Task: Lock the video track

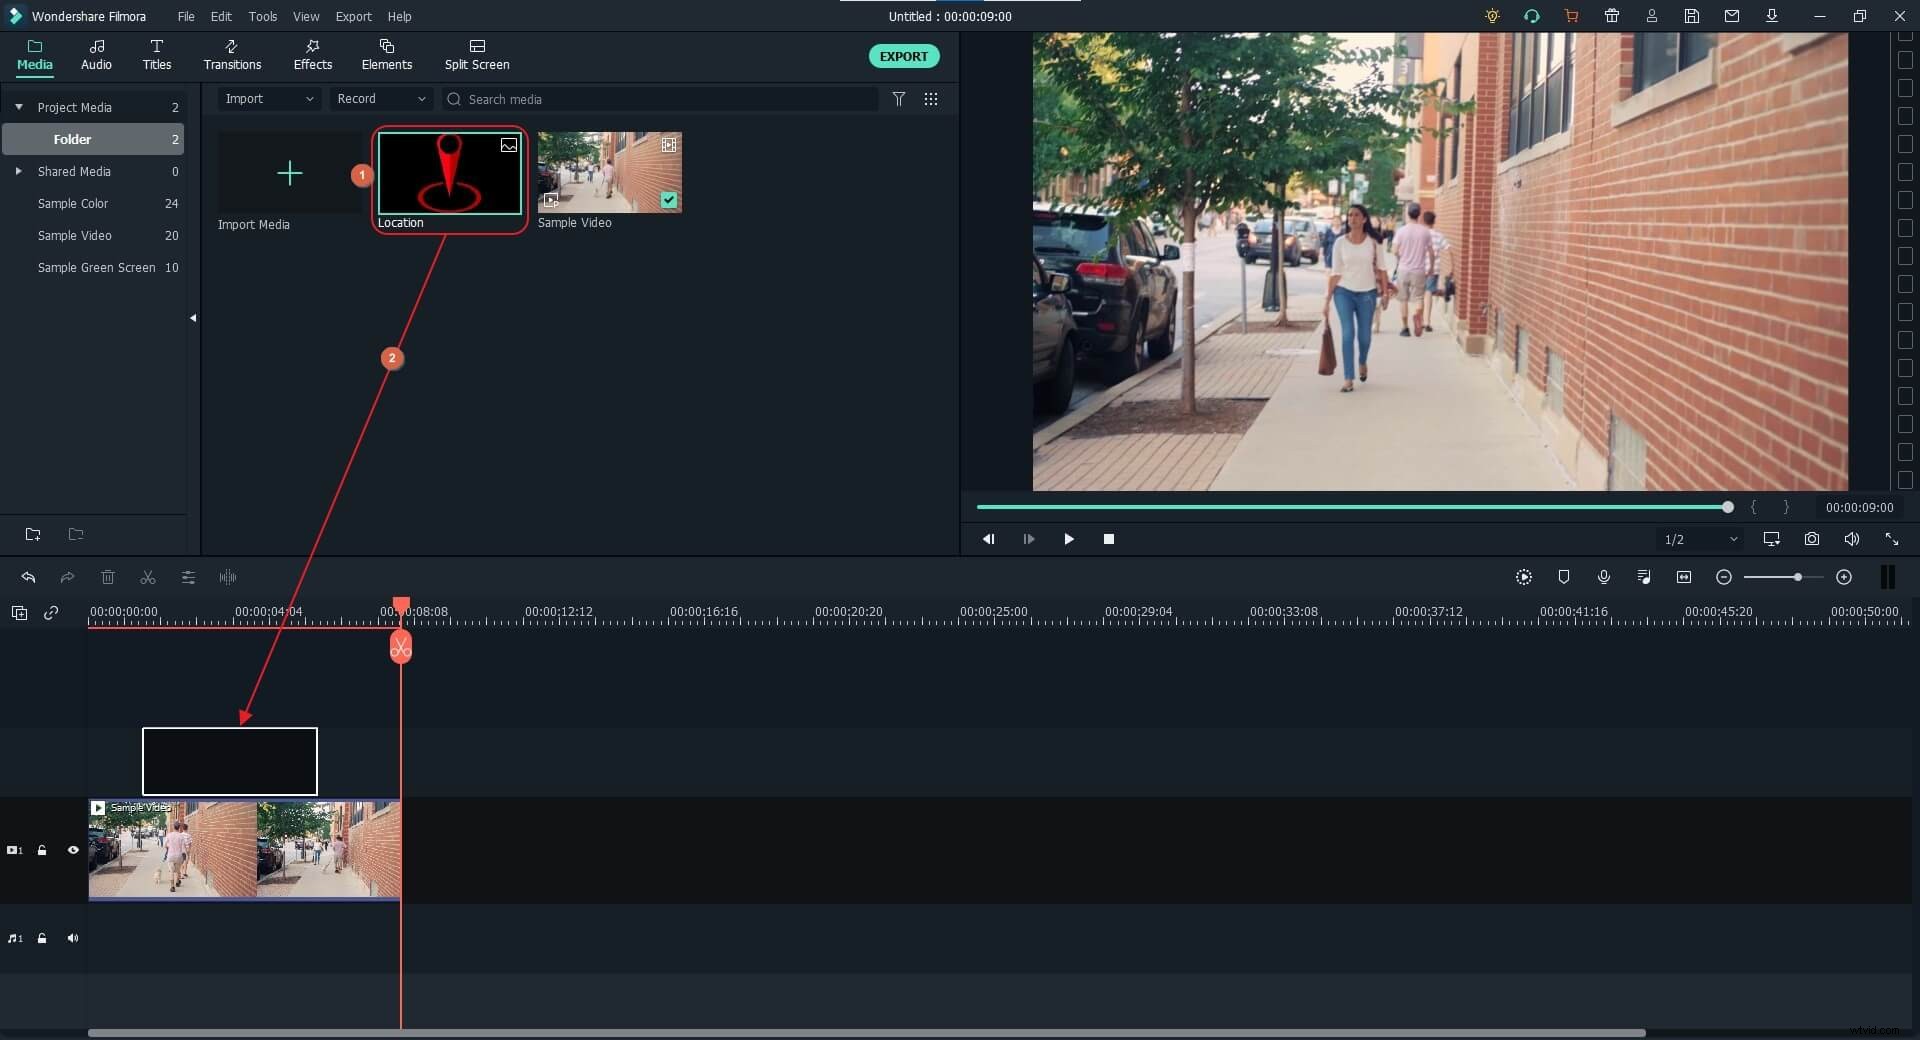Action: (42, 850)
